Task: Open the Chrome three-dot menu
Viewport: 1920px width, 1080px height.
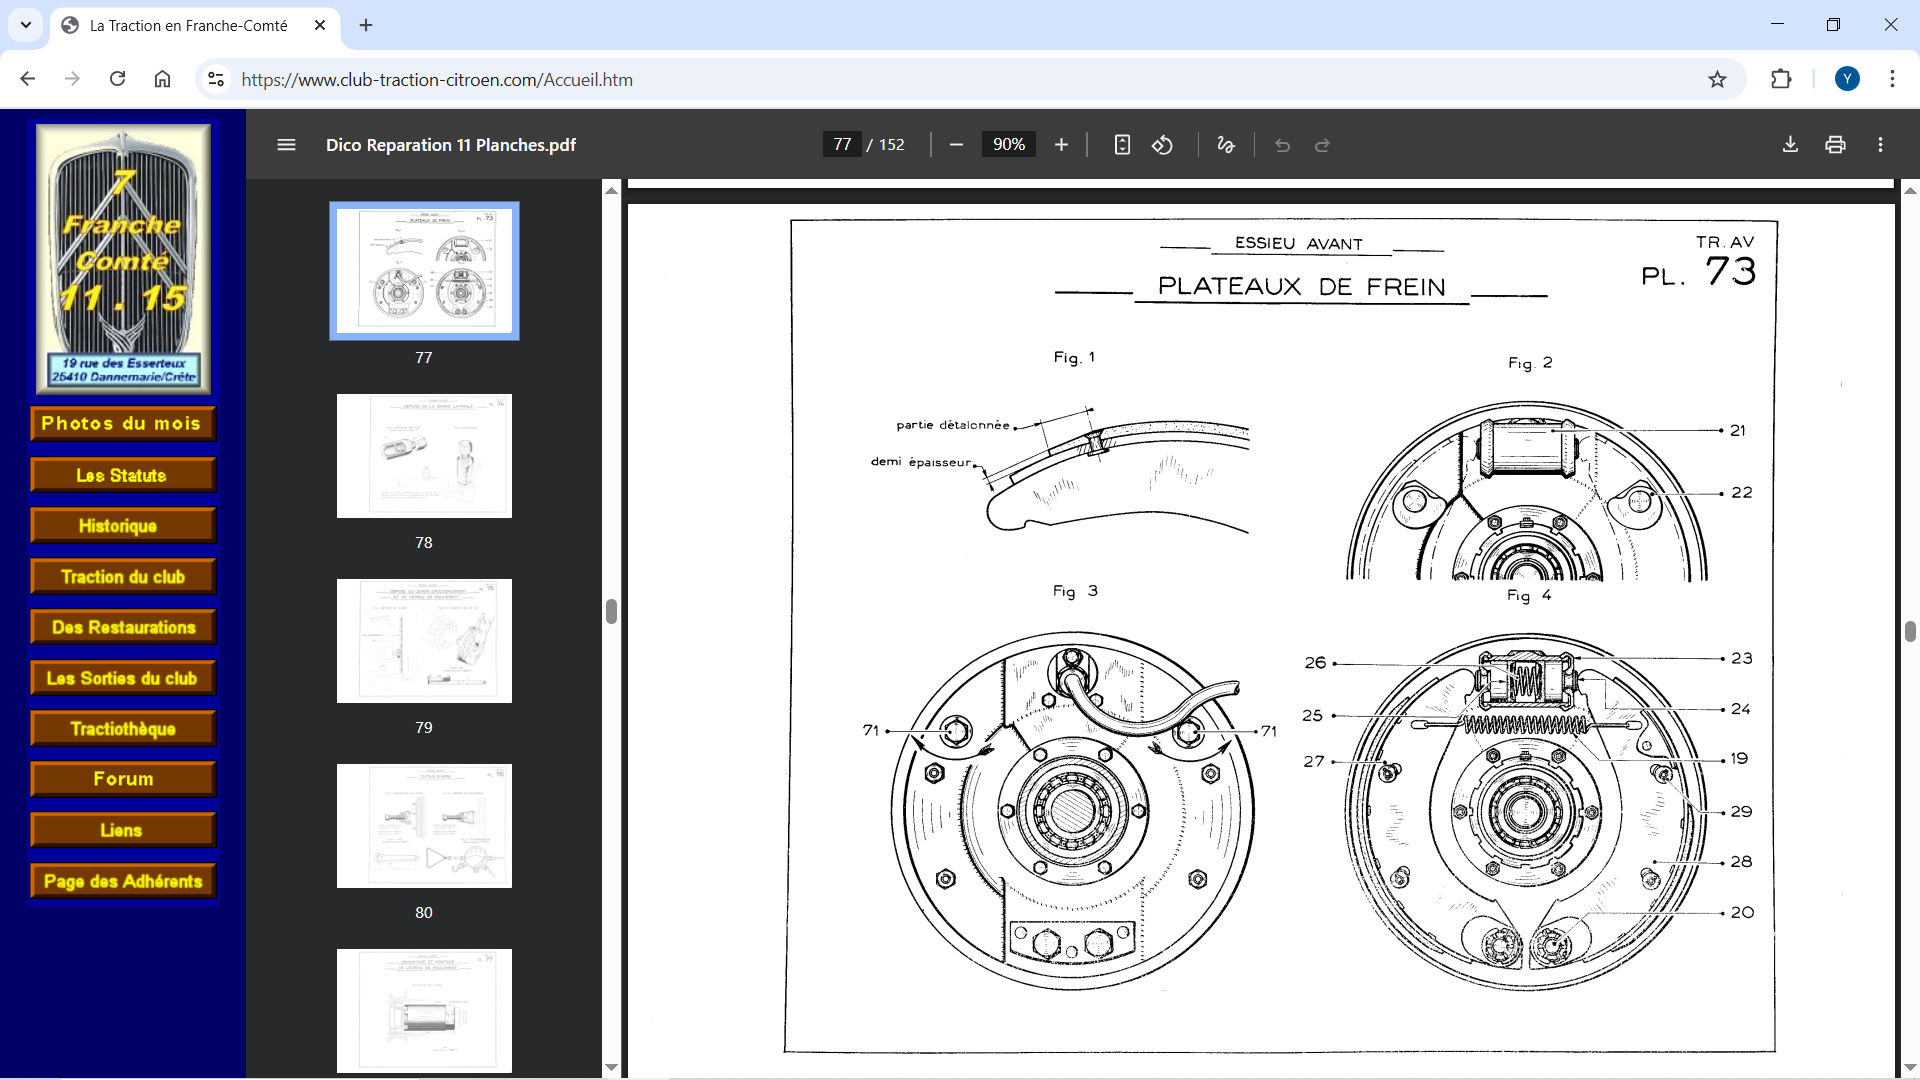Action: [1892, 79]
